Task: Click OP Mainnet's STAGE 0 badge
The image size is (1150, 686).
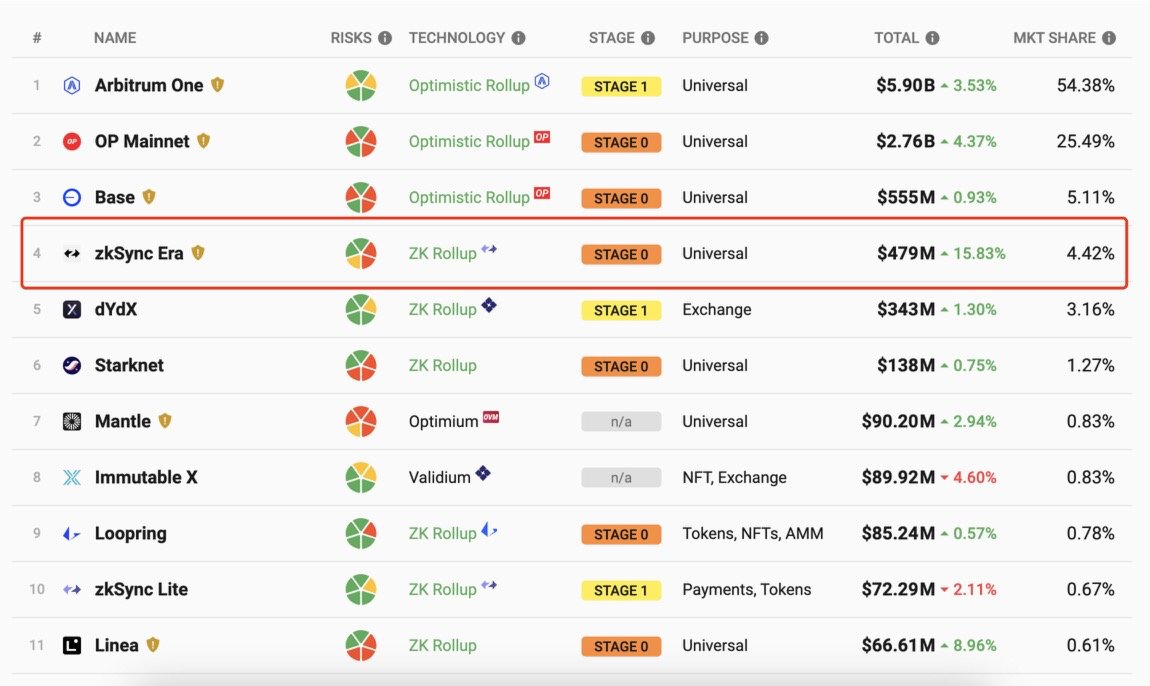Action: [621, 142]
